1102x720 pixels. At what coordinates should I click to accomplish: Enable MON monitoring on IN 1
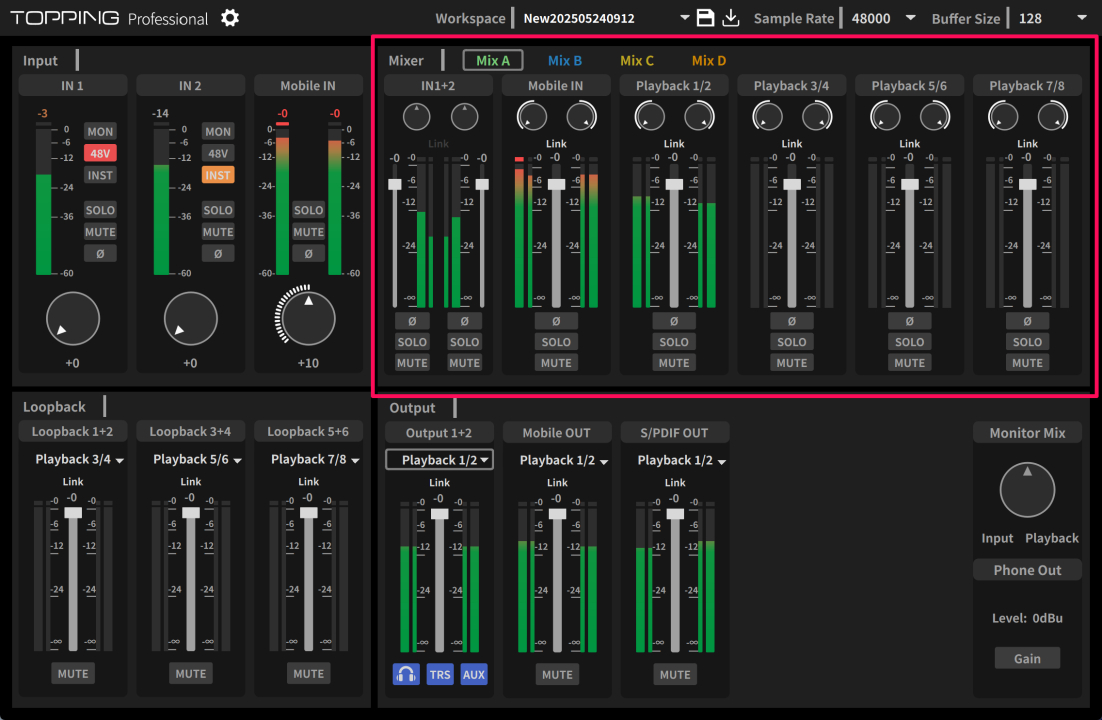(100, 131)
